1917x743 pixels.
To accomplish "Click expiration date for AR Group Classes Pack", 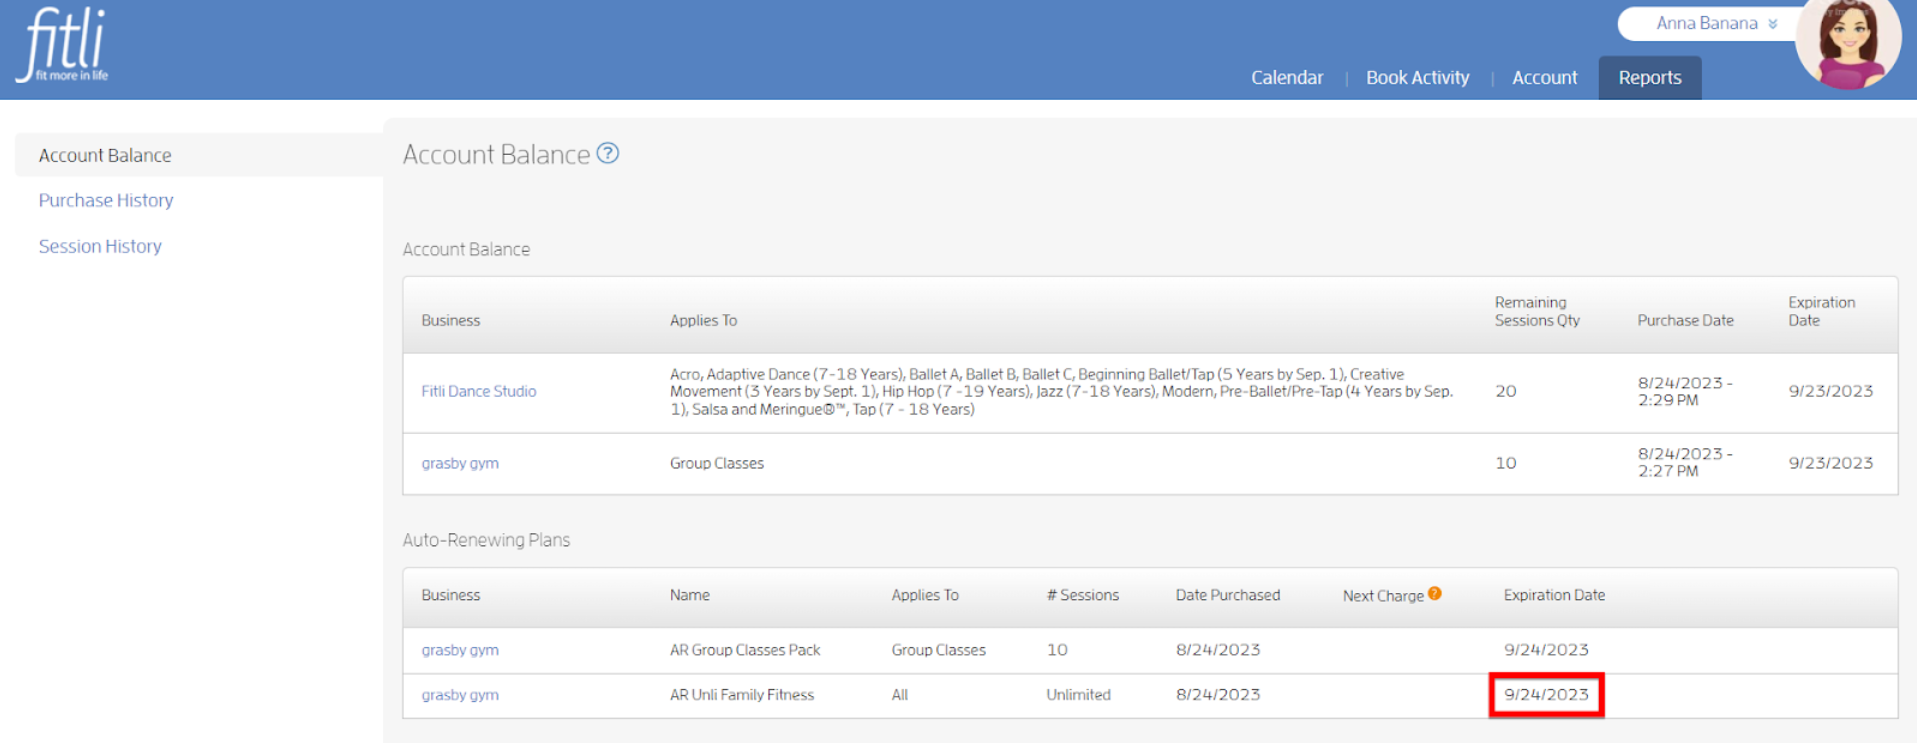I will pyautogui.click(x=1546, y=650).
